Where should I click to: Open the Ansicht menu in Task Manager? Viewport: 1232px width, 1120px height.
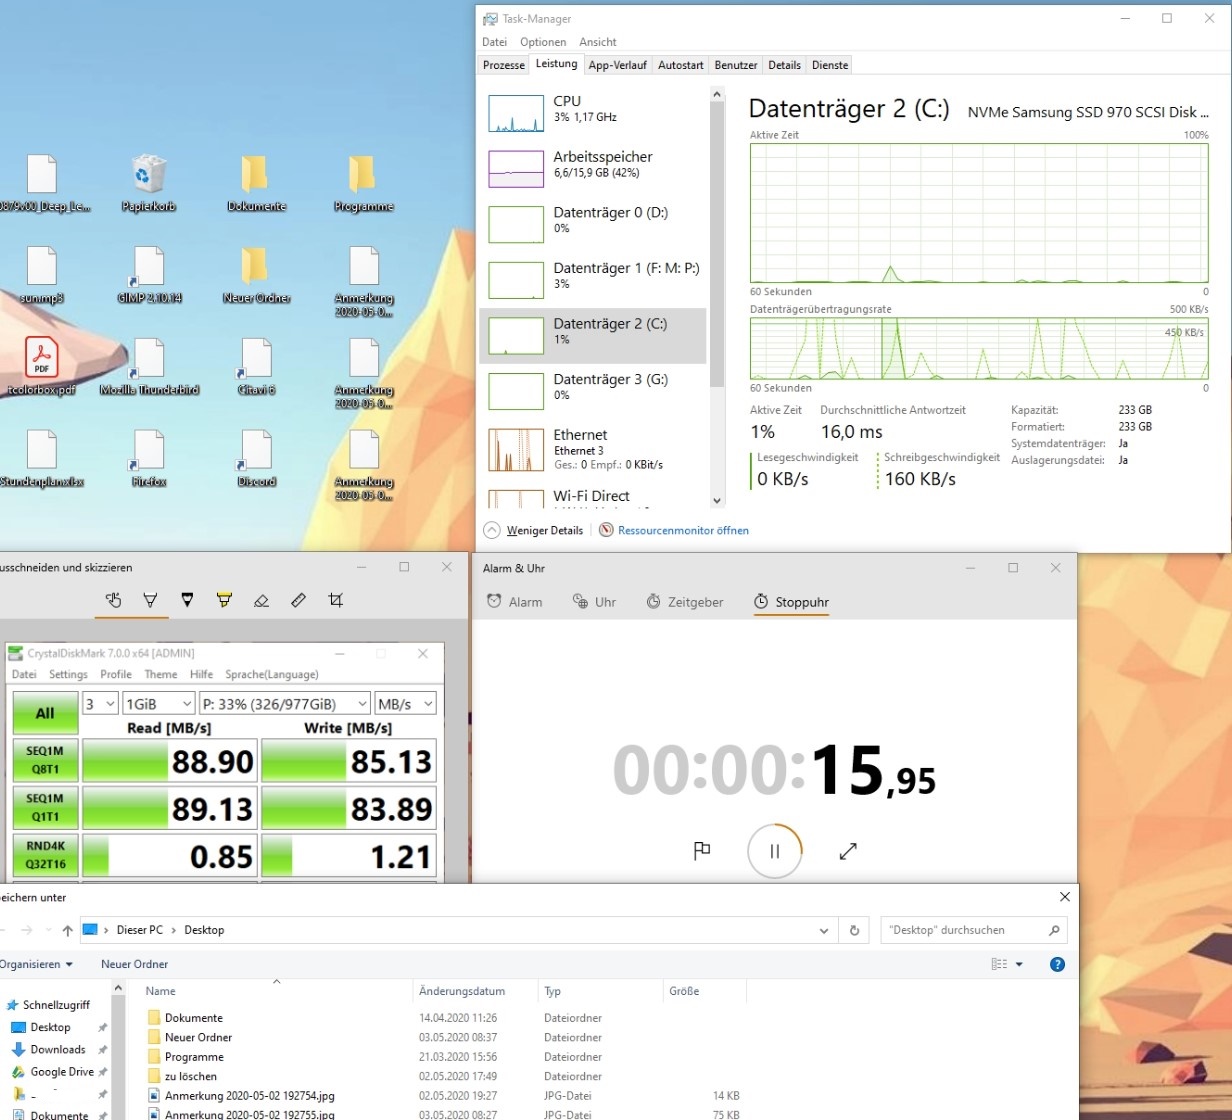(x=597, y=42)
